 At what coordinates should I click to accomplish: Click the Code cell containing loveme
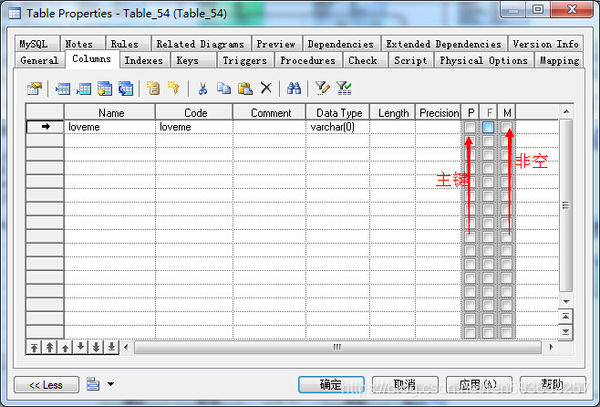[x=194, y=127]
